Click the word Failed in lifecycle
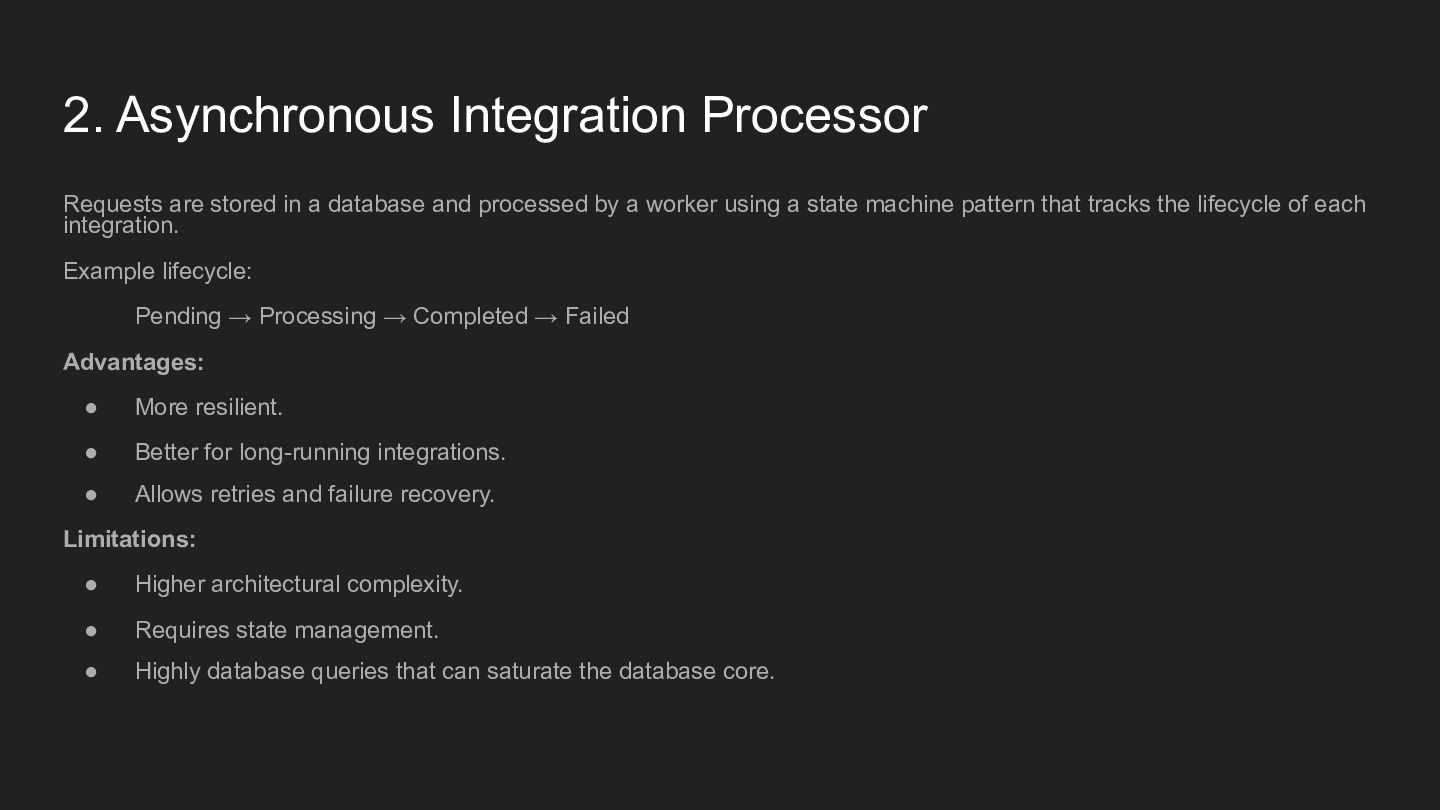 tap(597, 316)
